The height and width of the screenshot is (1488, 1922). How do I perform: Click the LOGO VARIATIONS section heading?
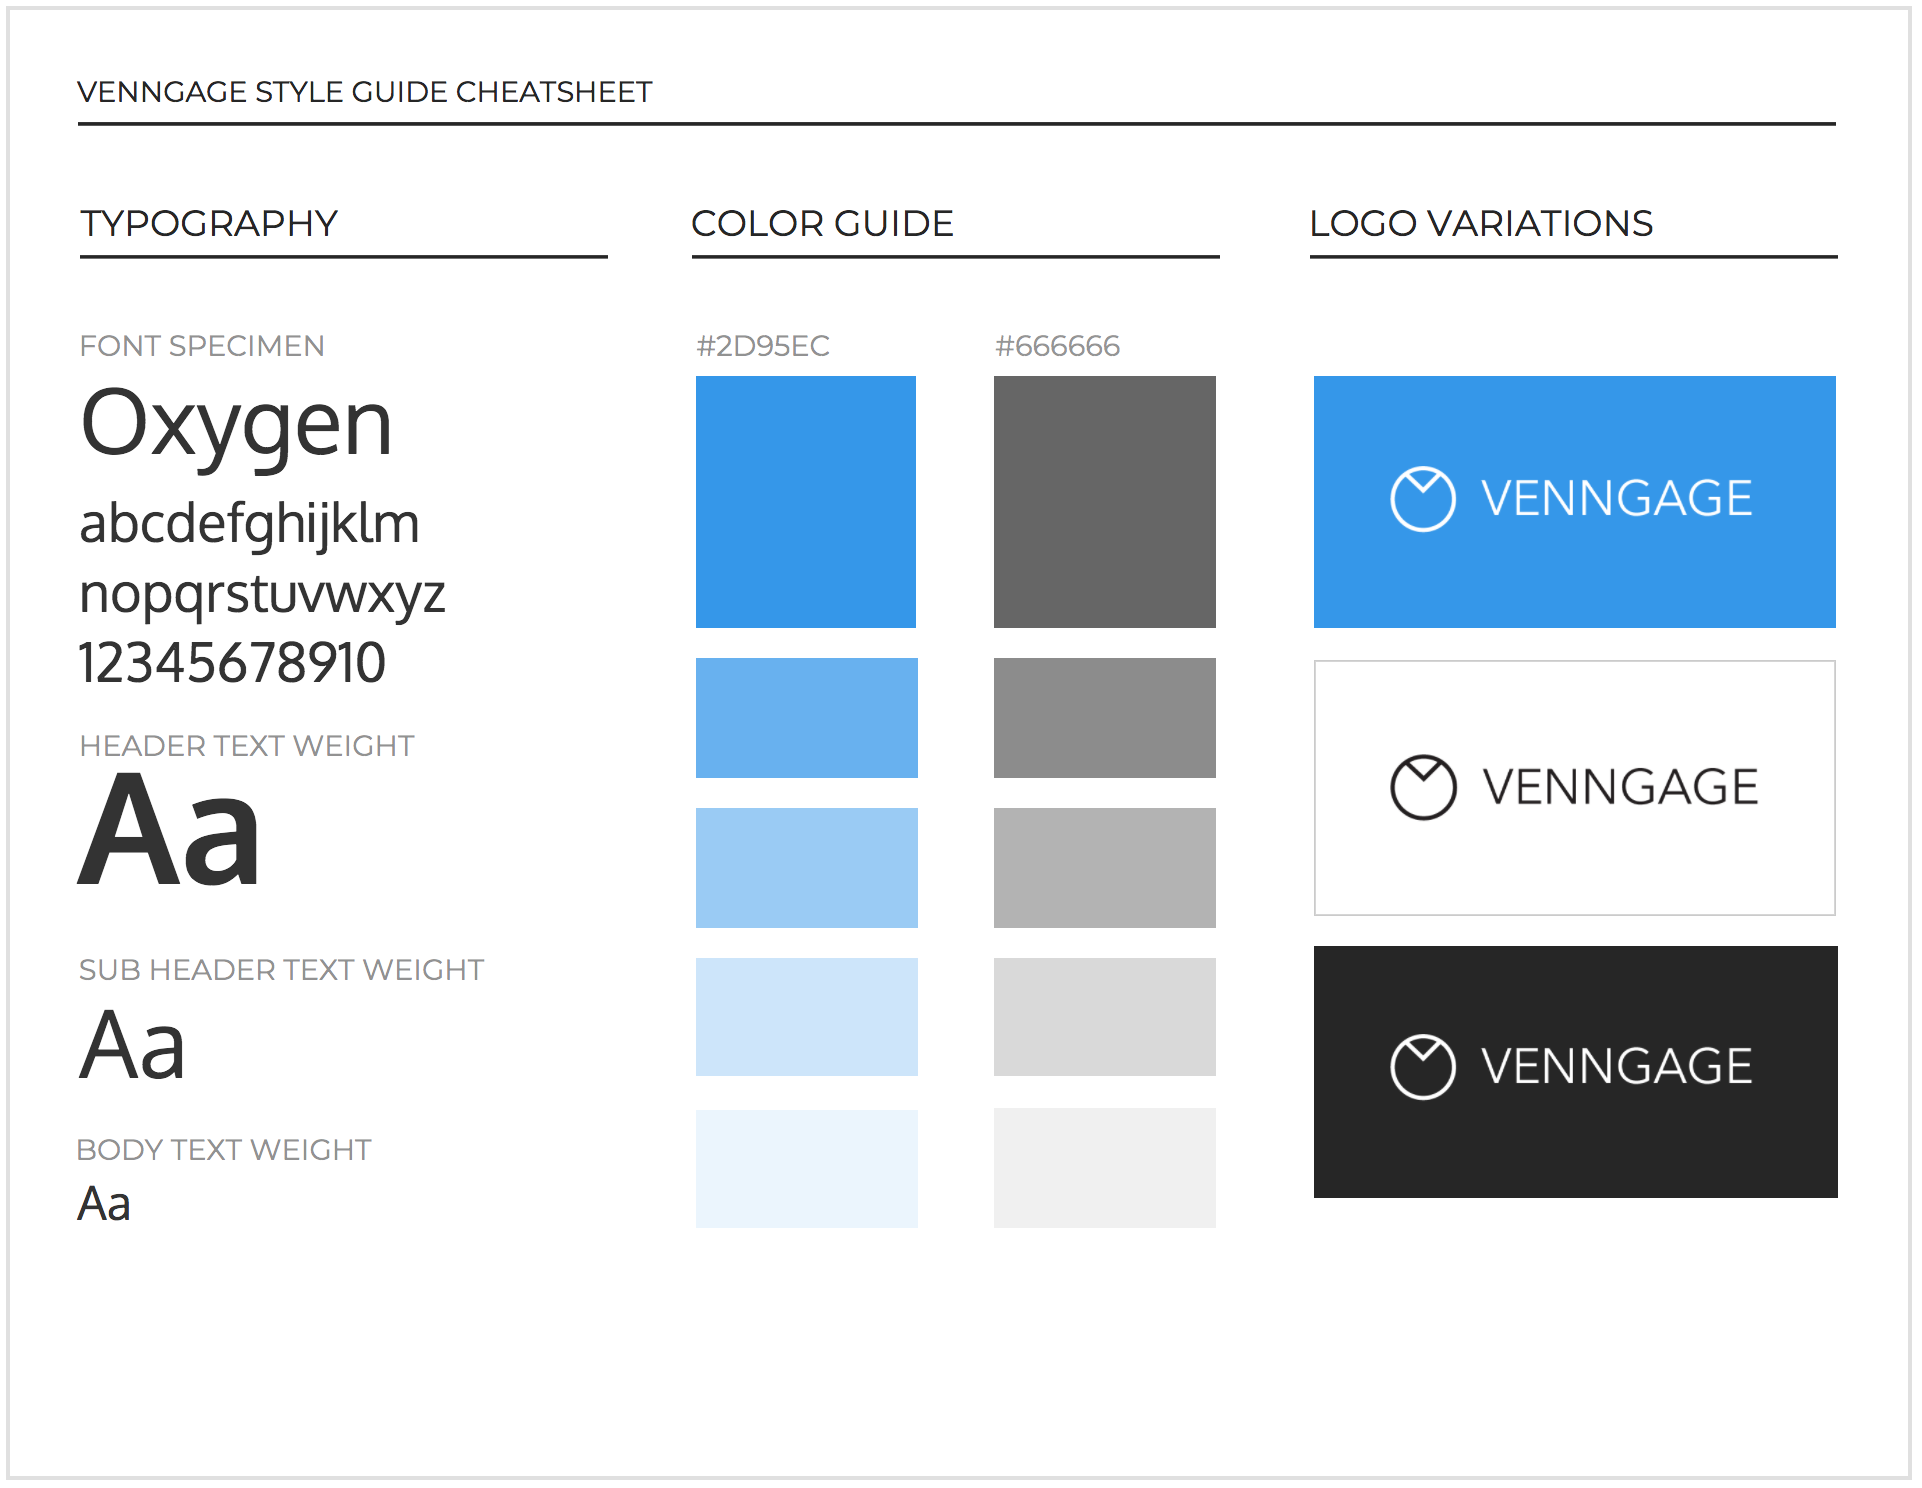pos(1481,223)
